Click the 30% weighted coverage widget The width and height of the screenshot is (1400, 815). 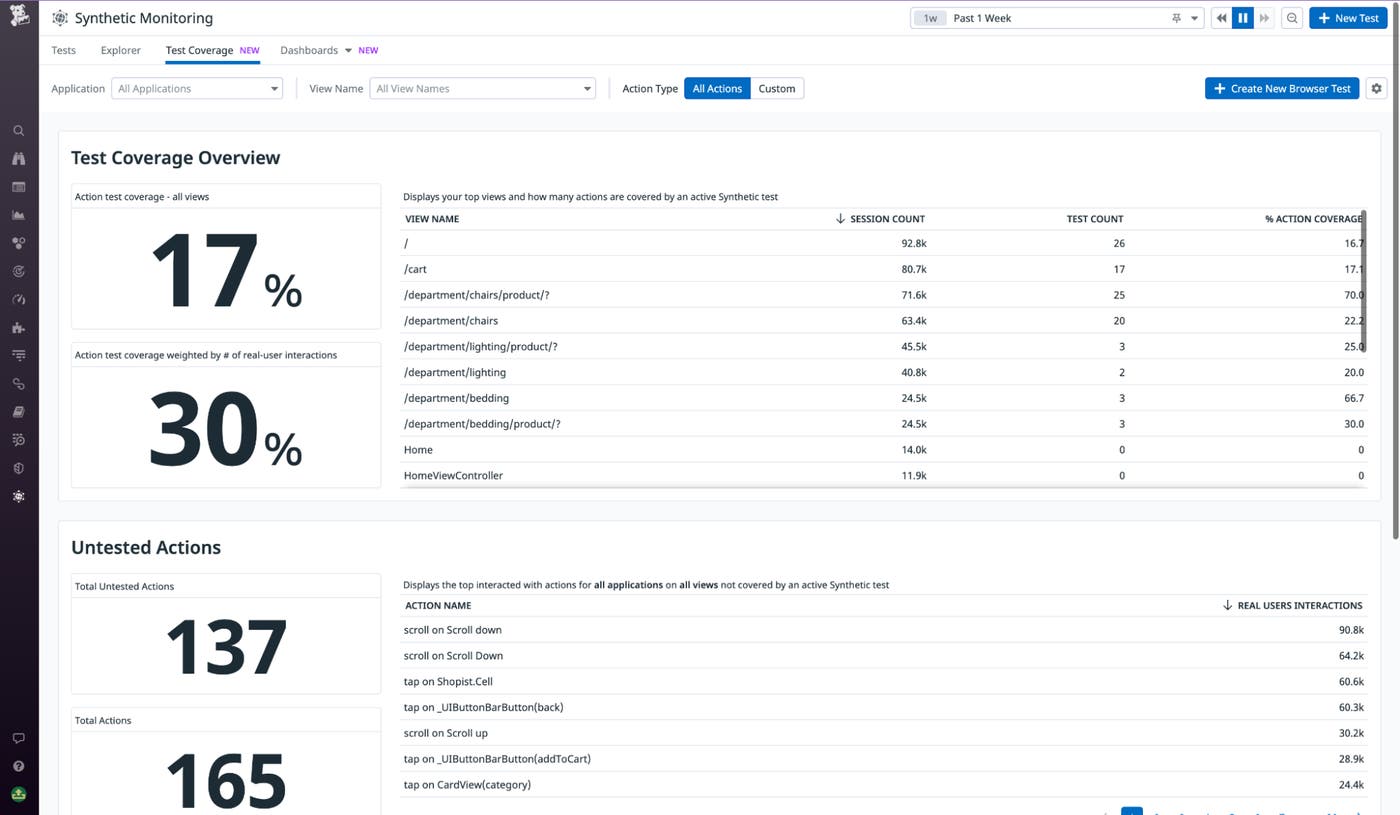[x=226, y=415]
